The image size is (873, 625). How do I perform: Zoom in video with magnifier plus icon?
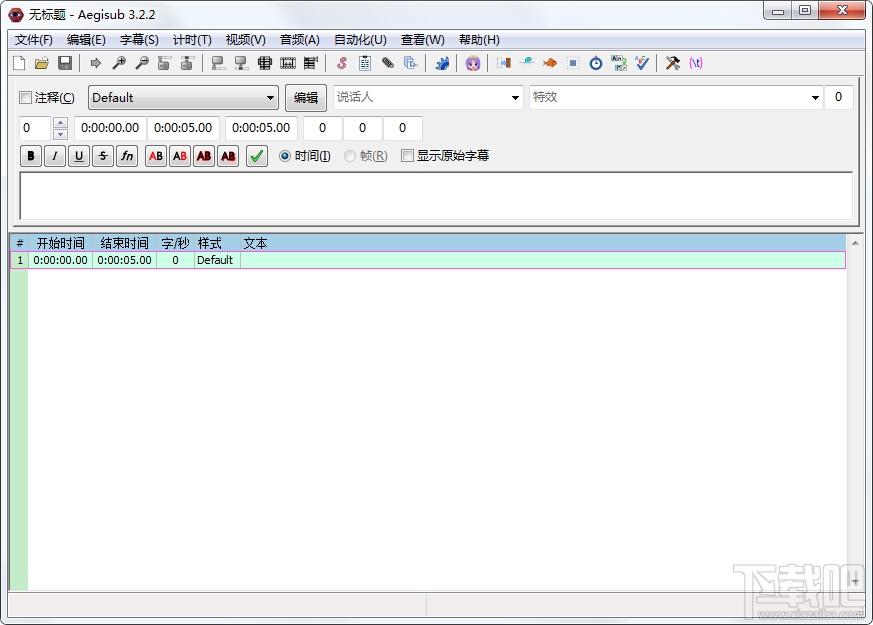[119, 63]
